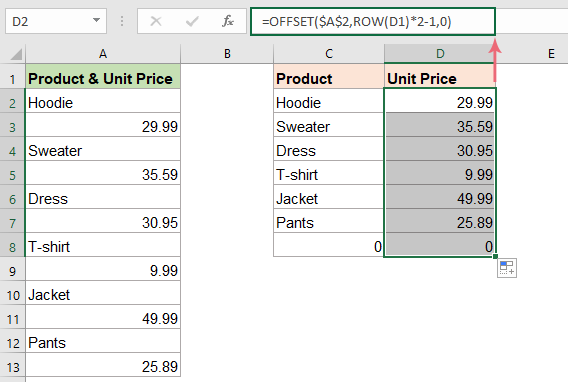Screen dimensions: 568x382
Task: Click cell A6 containing Dress
Action: (103, 197)
